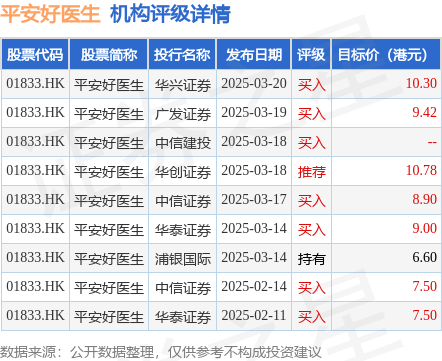
Task: Select the 浦银国际 broker cell
Action: pyautogui.click(x=183, y=259)
